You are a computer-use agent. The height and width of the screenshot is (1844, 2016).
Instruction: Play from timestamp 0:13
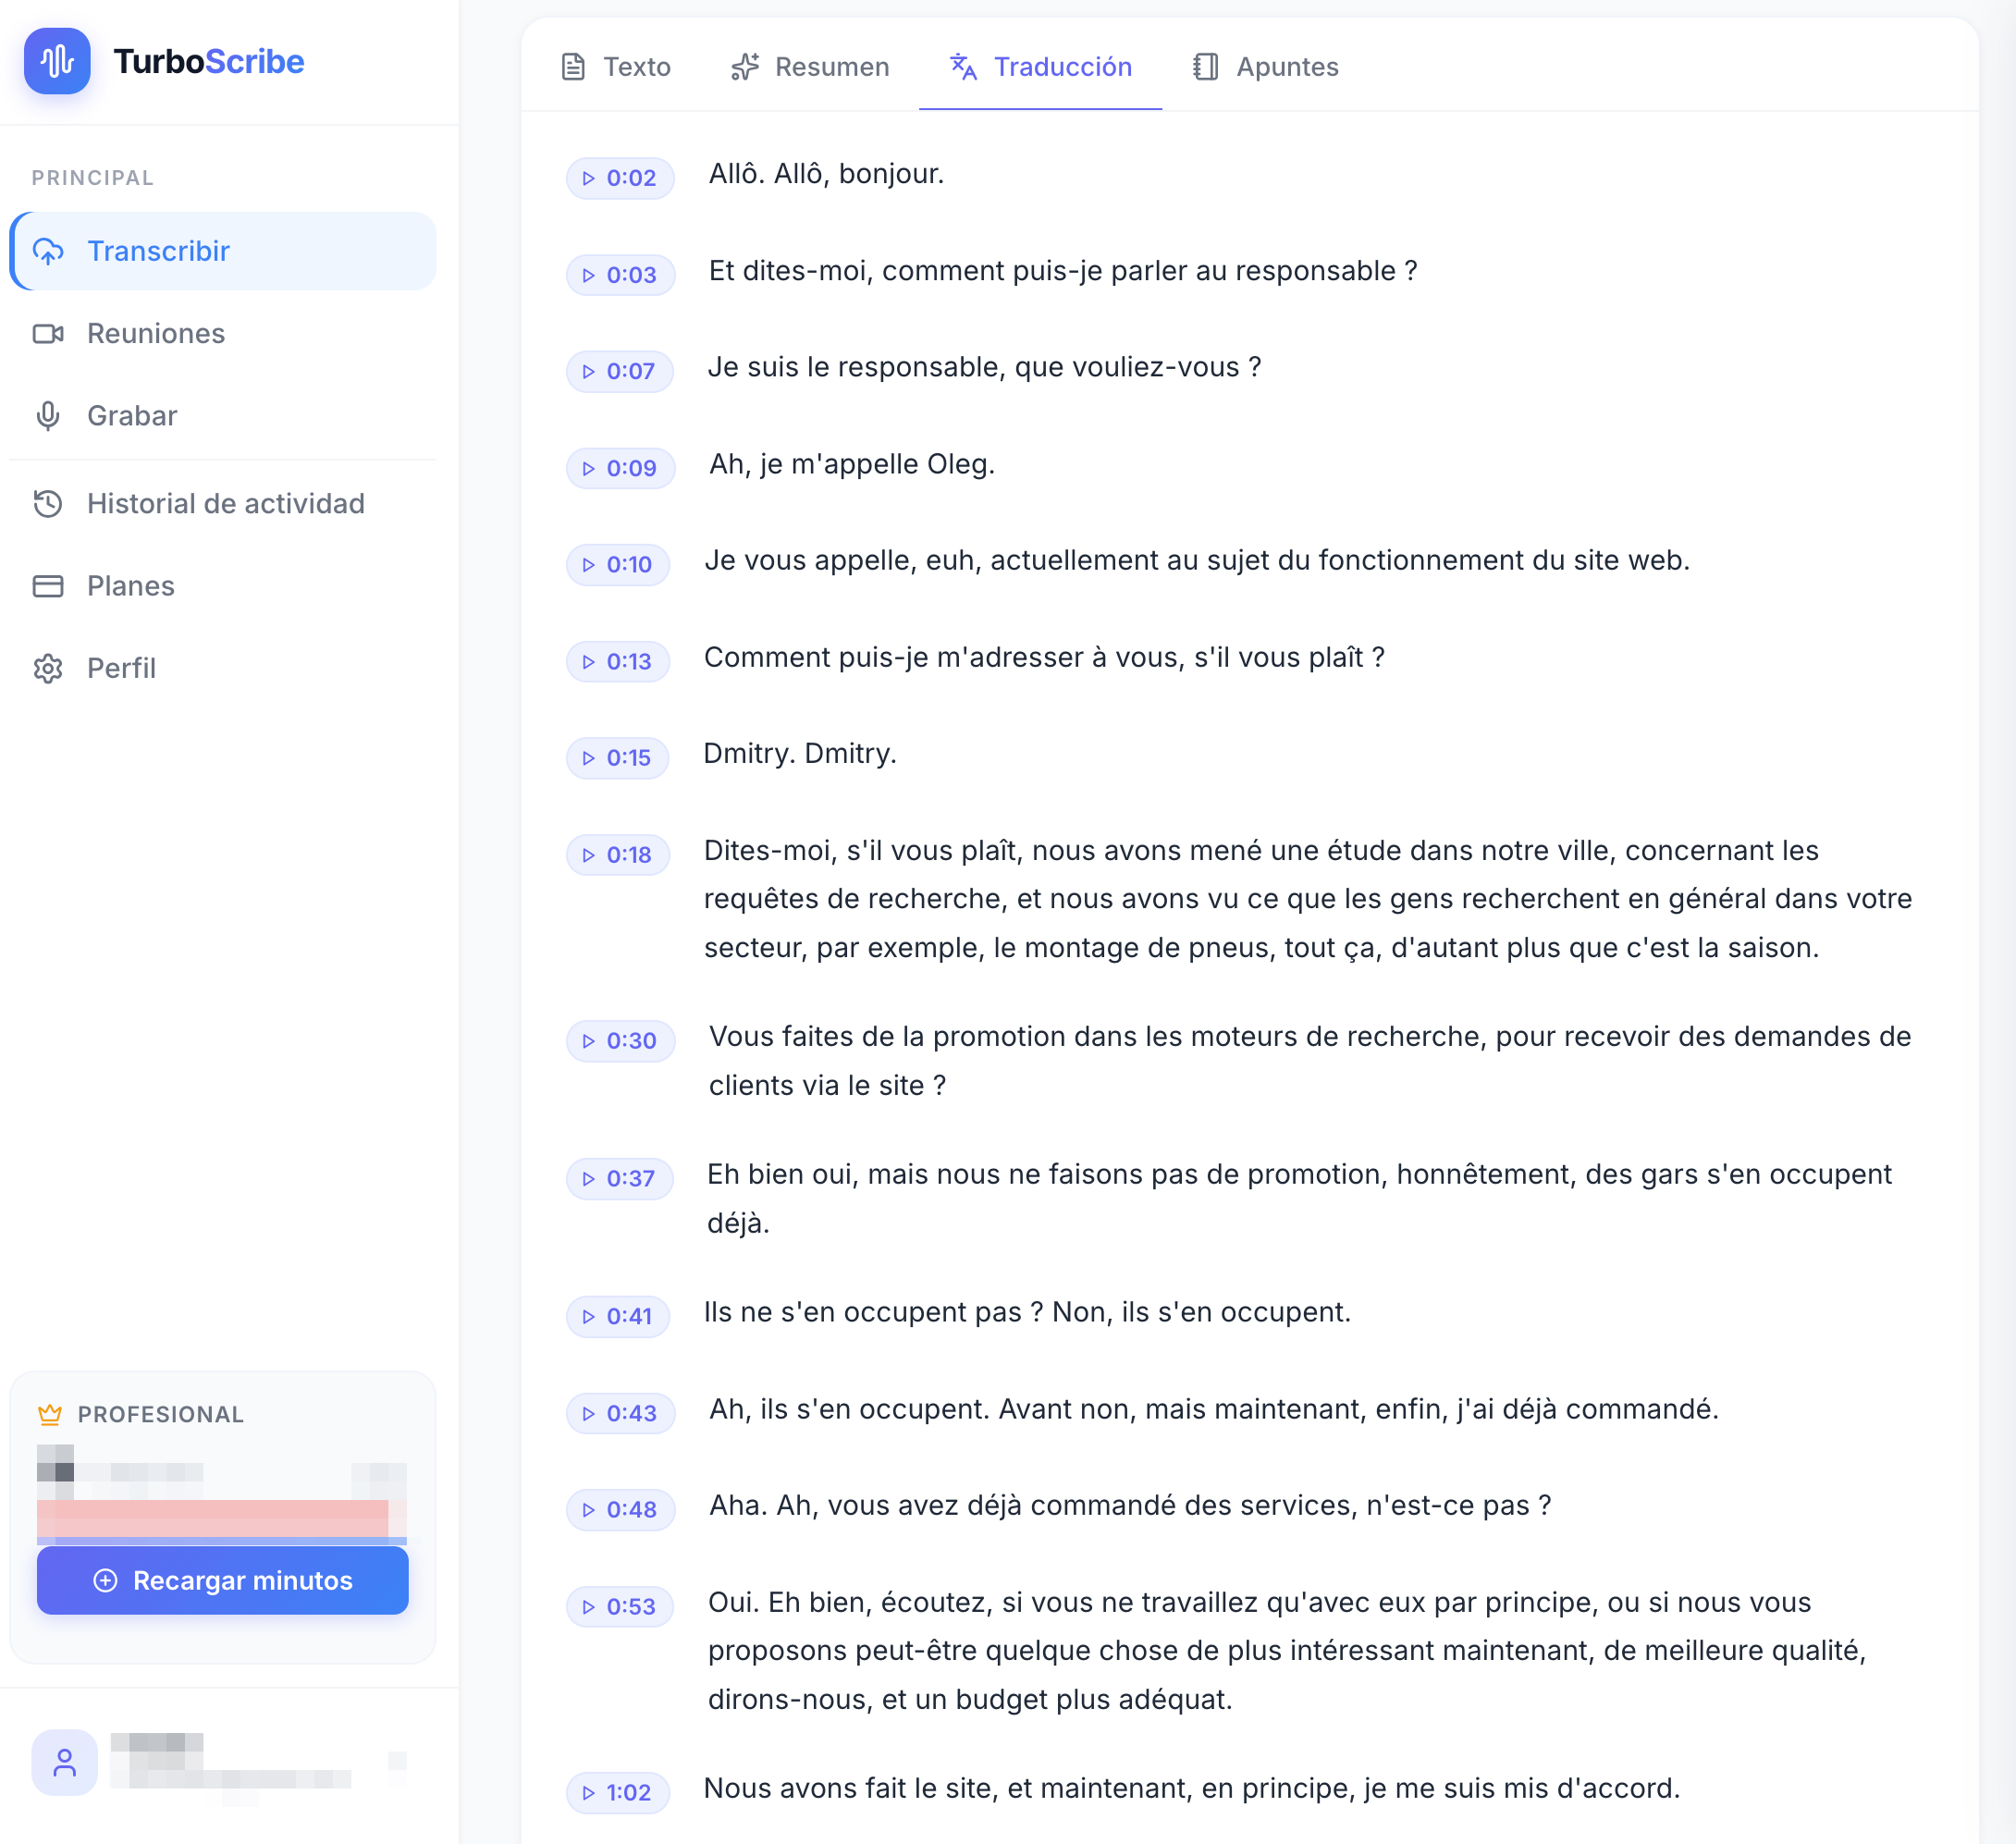(618, 661)
